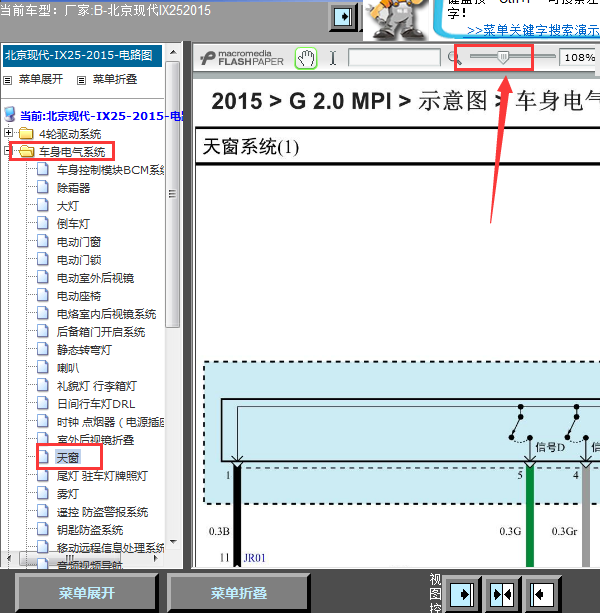Click the arrow panel toggle beside vehicle model
This screenshot has height=613, width=600.
click(x=343, y=17)
